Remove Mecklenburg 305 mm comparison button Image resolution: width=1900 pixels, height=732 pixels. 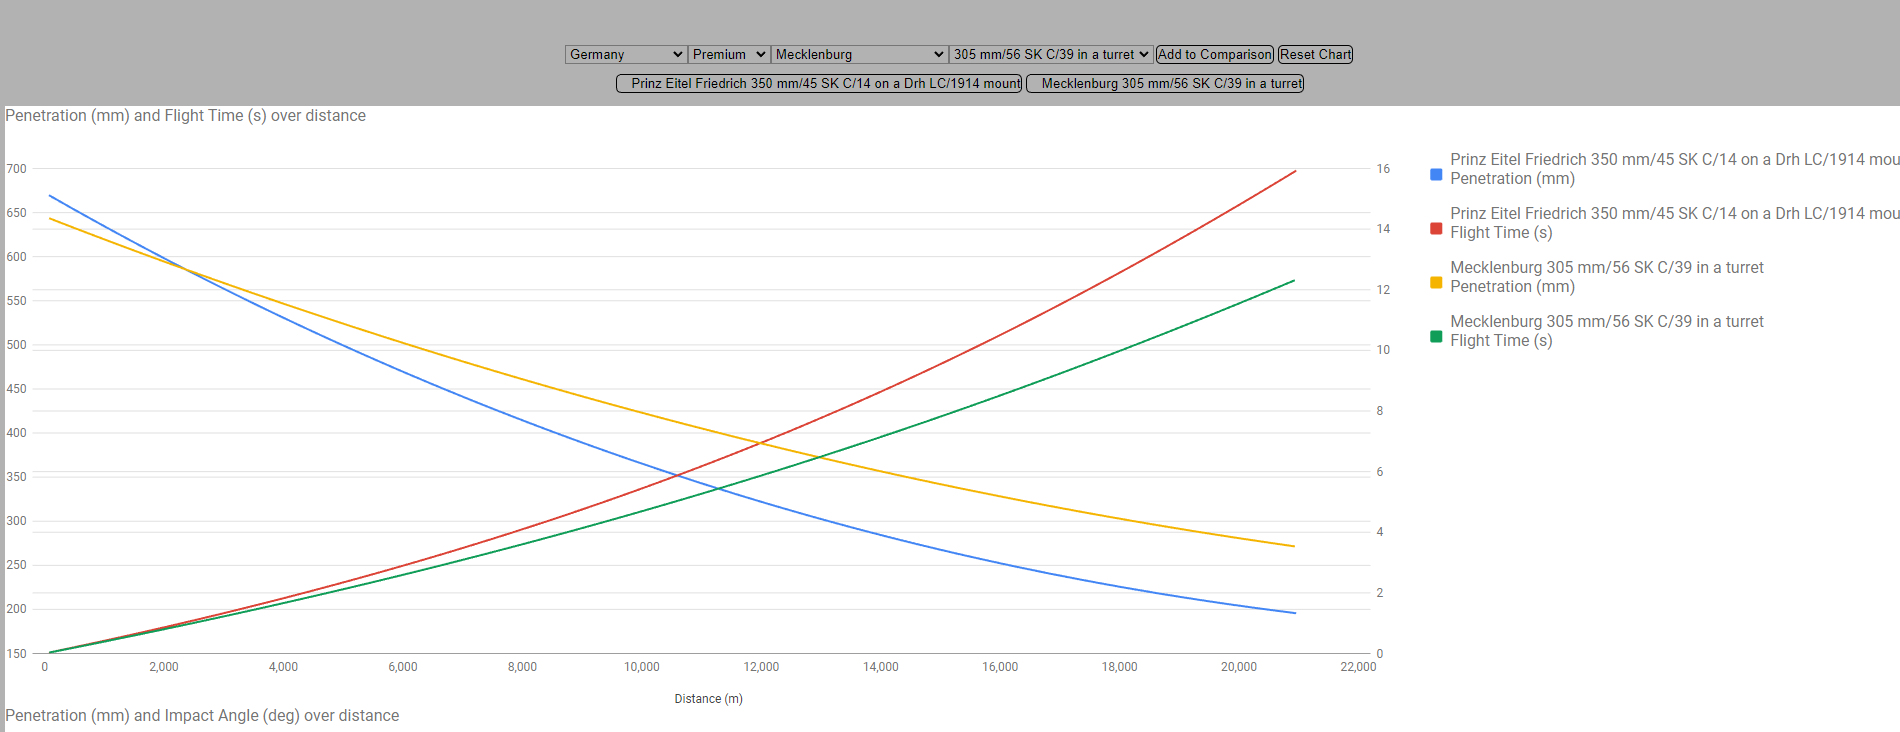click(x=1165, y=83)
